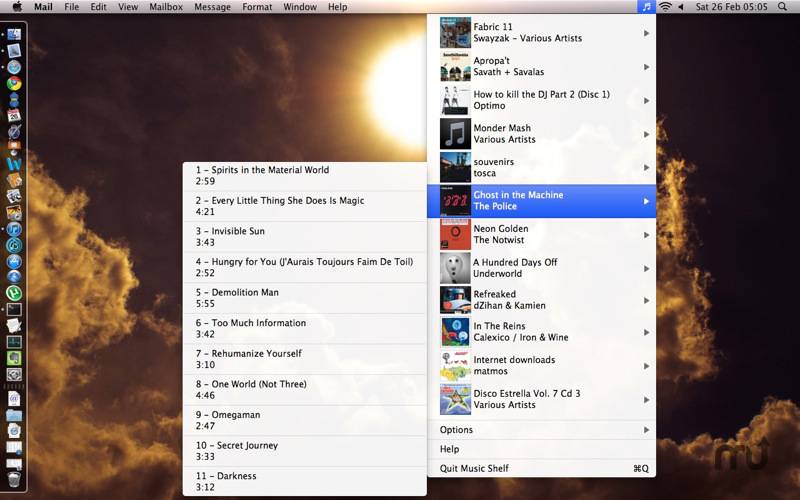Open iTunes from the dock
The width and height of the screenshot is (800, 500).
pos(14,229)
